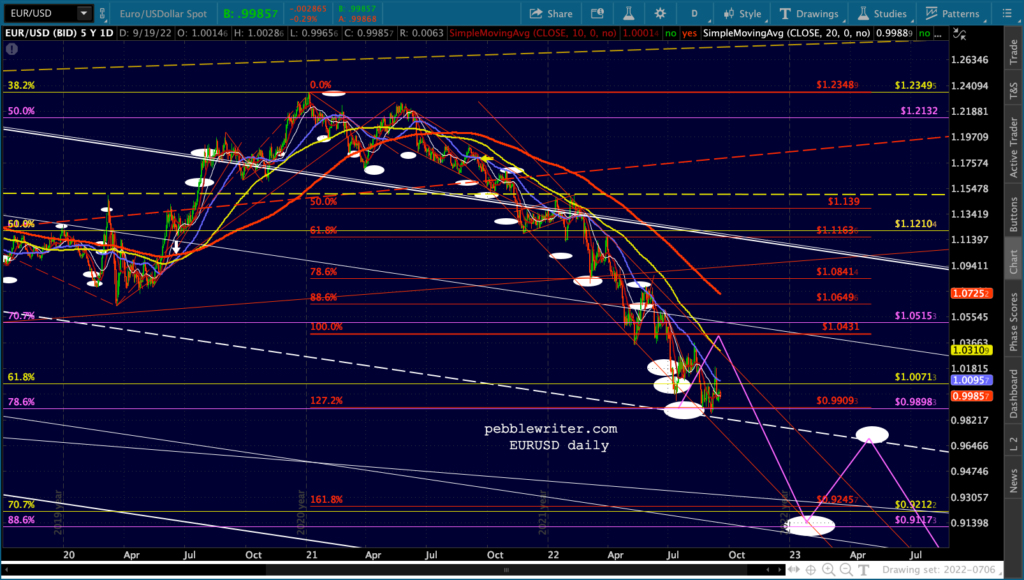
Task: Click the white SimpleMovingAvg (CLOSE, 20) label
Action: [786, 33]
